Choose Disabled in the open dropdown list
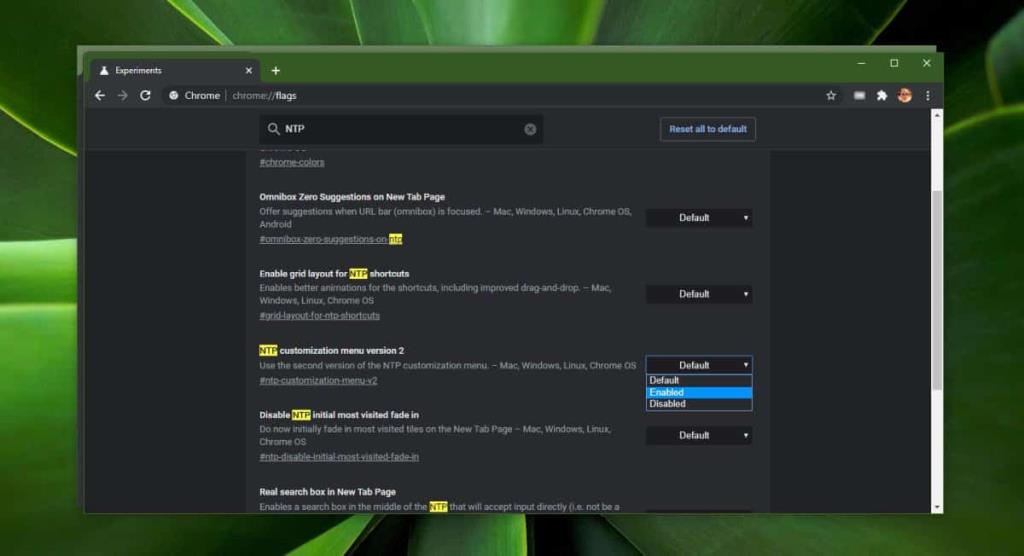This screenshot has width=1024, height=556. [x=699, y=404]
